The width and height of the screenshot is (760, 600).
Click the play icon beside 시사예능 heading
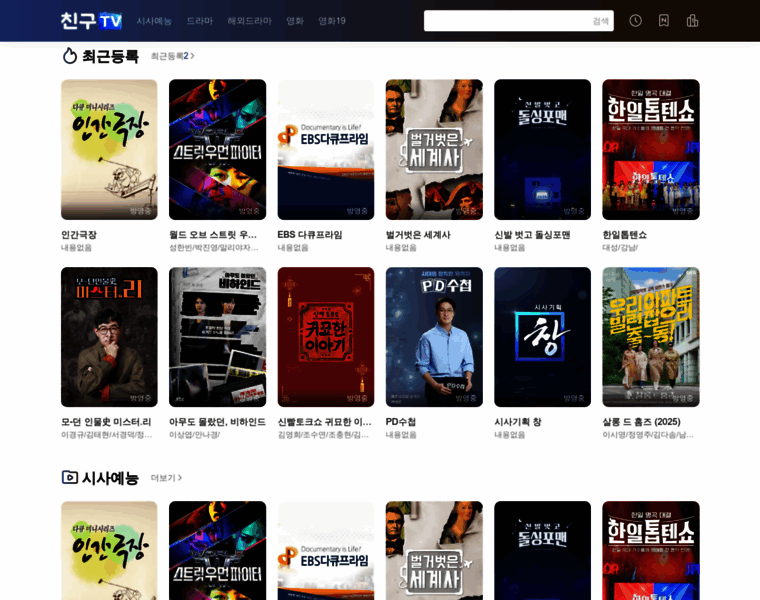(x=70, y=477)
